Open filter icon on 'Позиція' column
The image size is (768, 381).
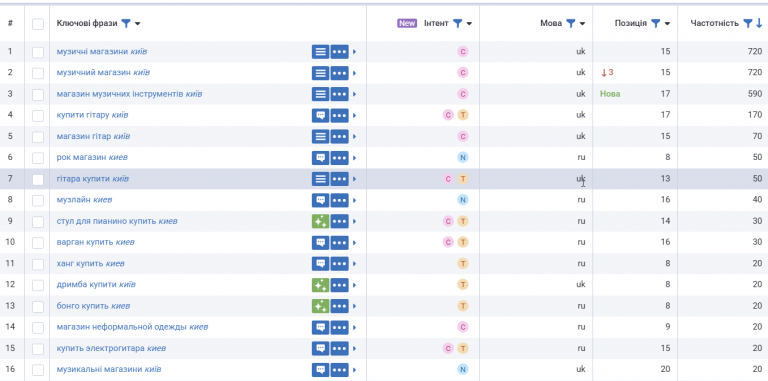(x=655, y=23)
